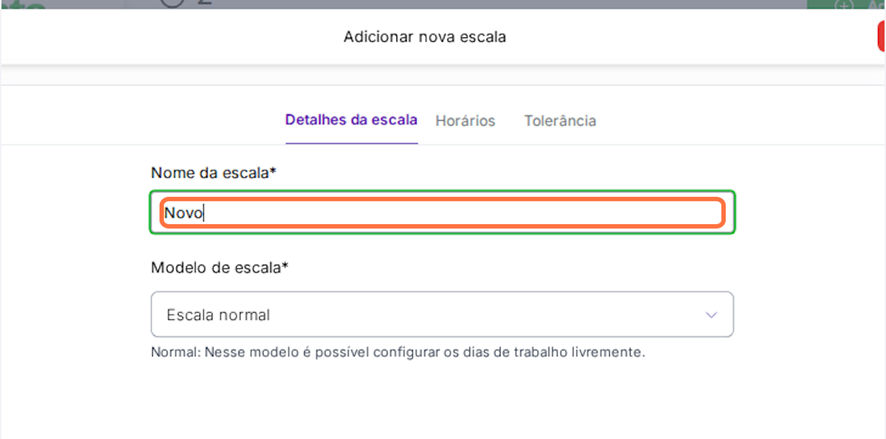The width and height of the screenshot is (886, 439).
Task: Switch to the Tolerância tab
Action: point(560,121)
